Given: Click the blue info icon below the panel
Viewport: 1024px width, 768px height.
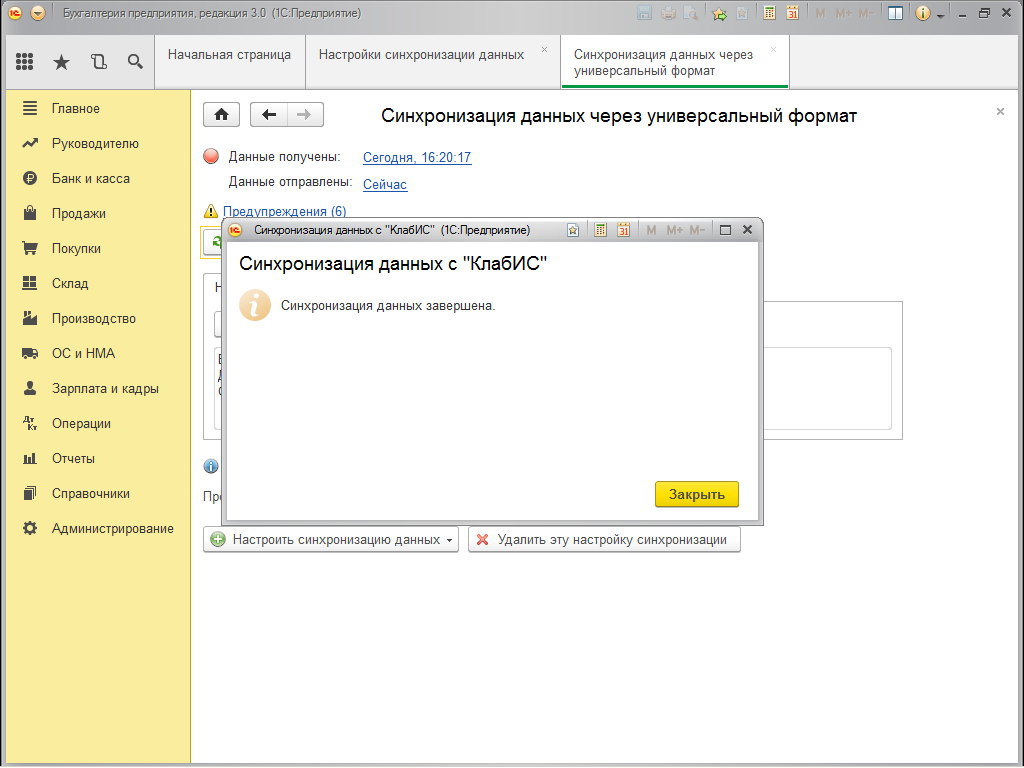Looking at the screenshot, I should pyautogui.click(x=211, y=466).
